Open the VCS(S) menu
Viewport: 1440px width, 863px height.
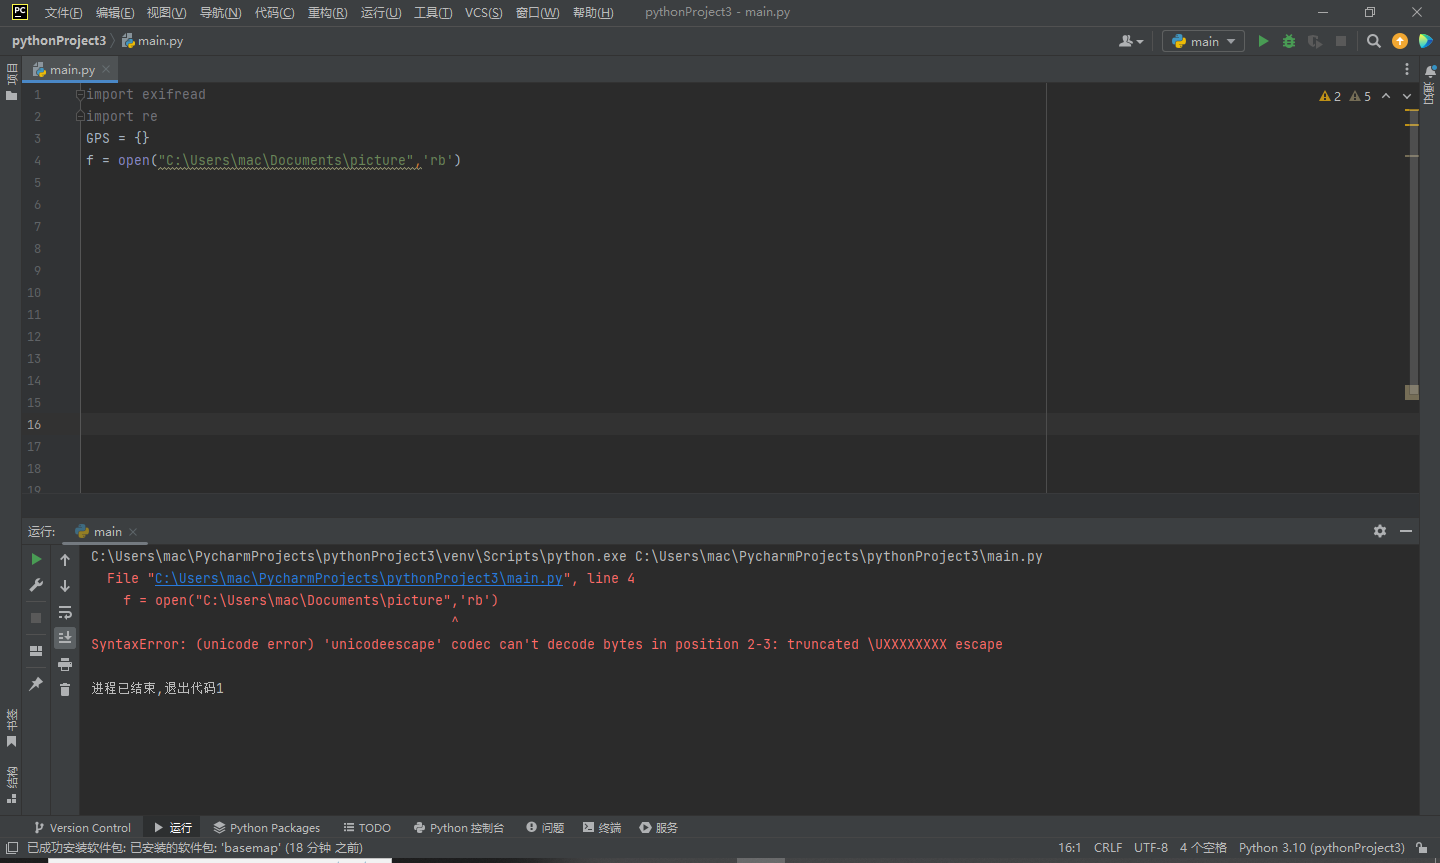coord(484,13)
